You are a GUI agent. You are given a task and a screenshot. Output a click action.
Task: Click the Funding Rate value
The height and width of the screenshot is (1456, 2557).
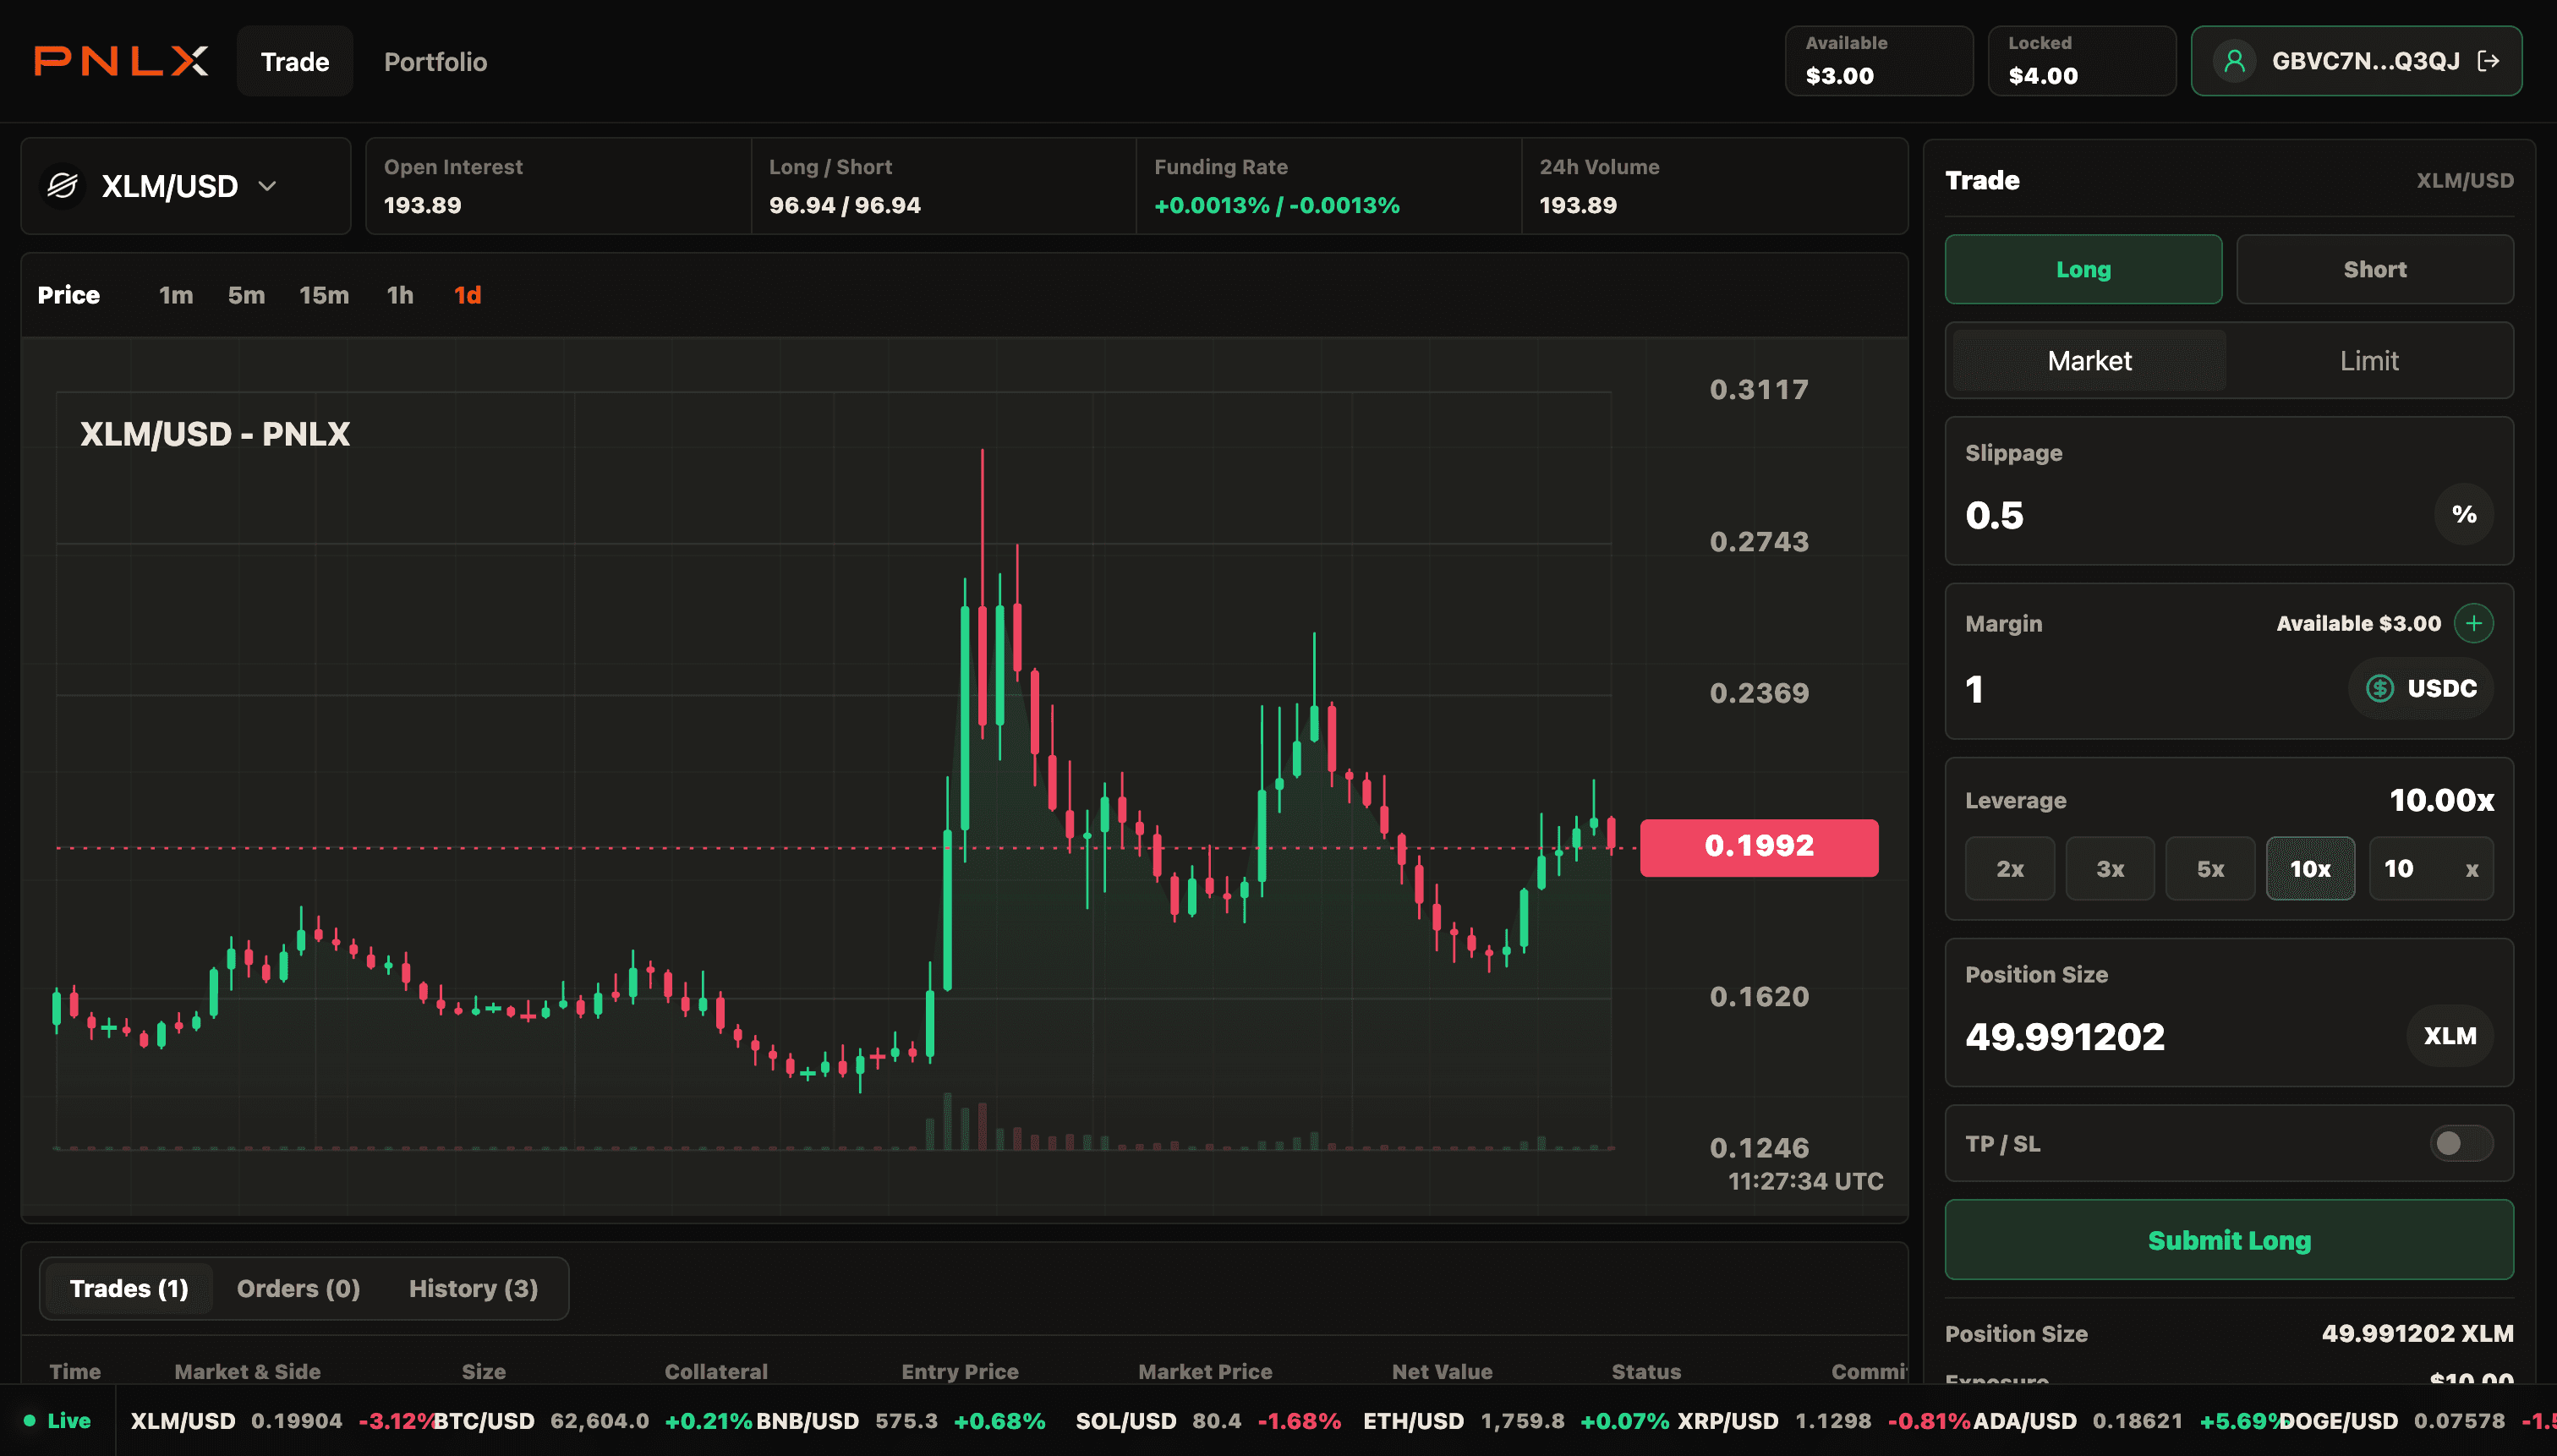tap(1276, 205)
